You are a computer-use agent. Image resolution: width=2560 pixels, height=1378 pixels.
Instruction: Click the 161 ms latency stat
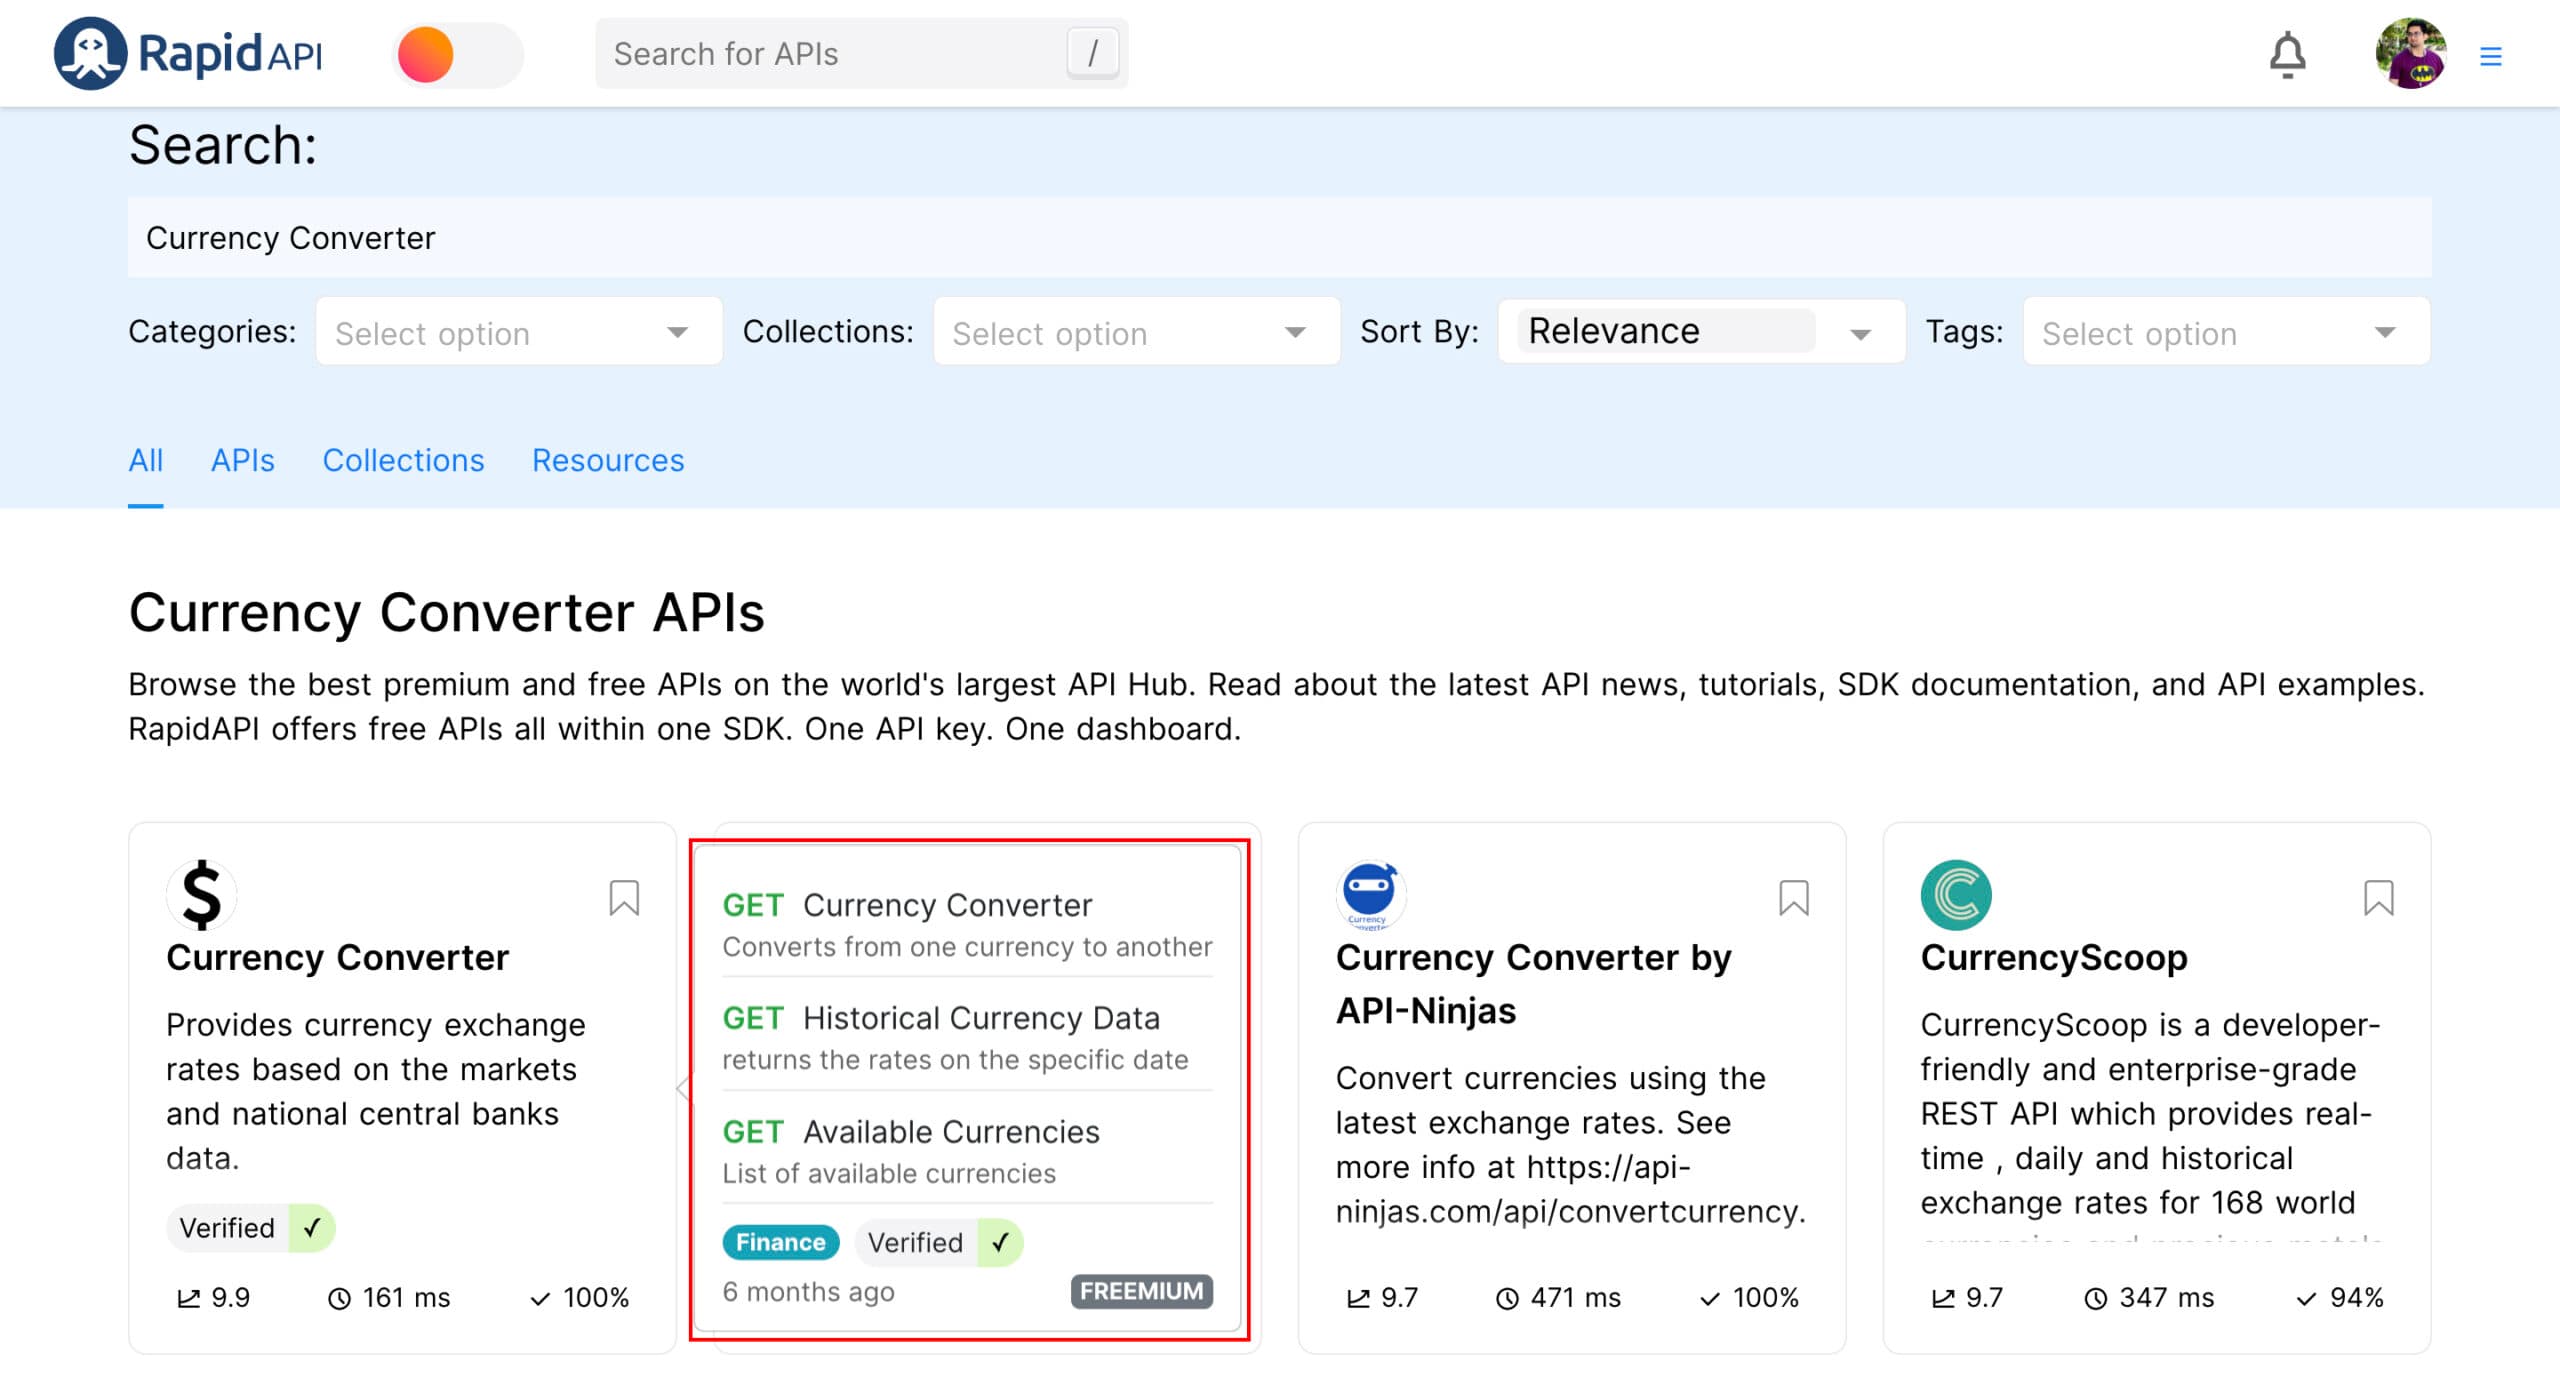[389, 1297]
